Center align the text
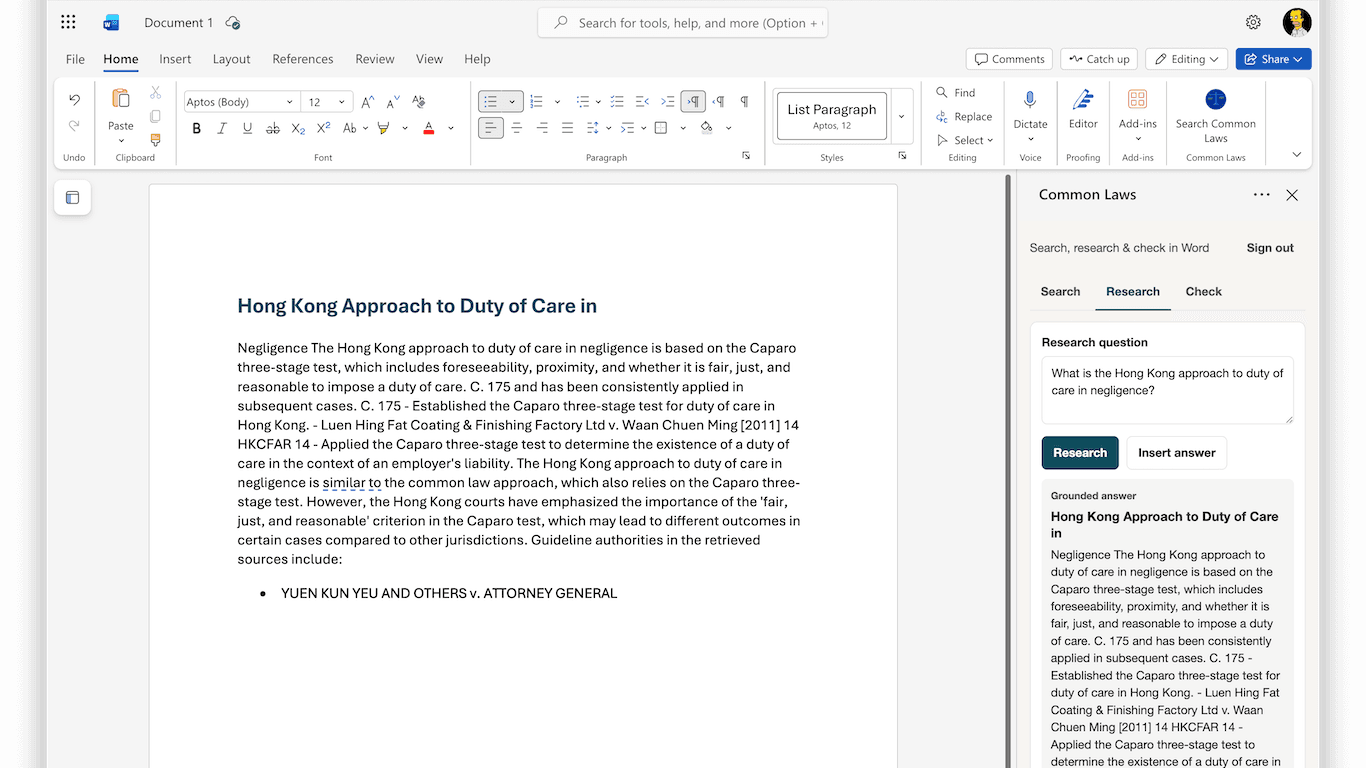This screenshot has width=1366, height=768. (517, 128)
